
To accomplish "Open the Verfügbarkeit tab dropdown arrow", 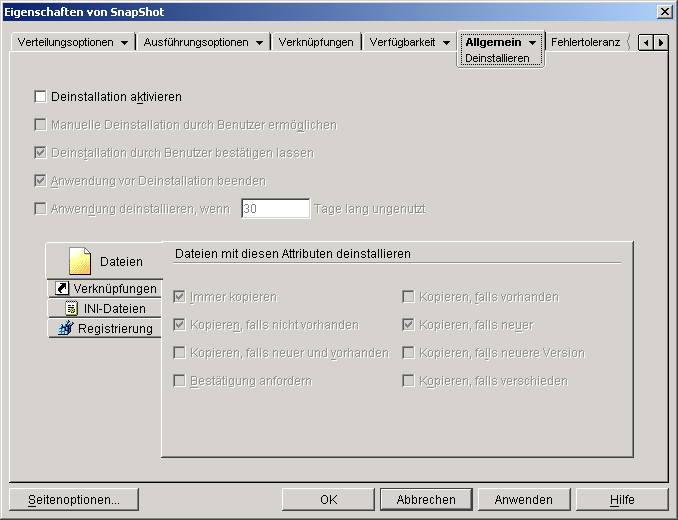I will pyautogui.click(x=446, y=43).
